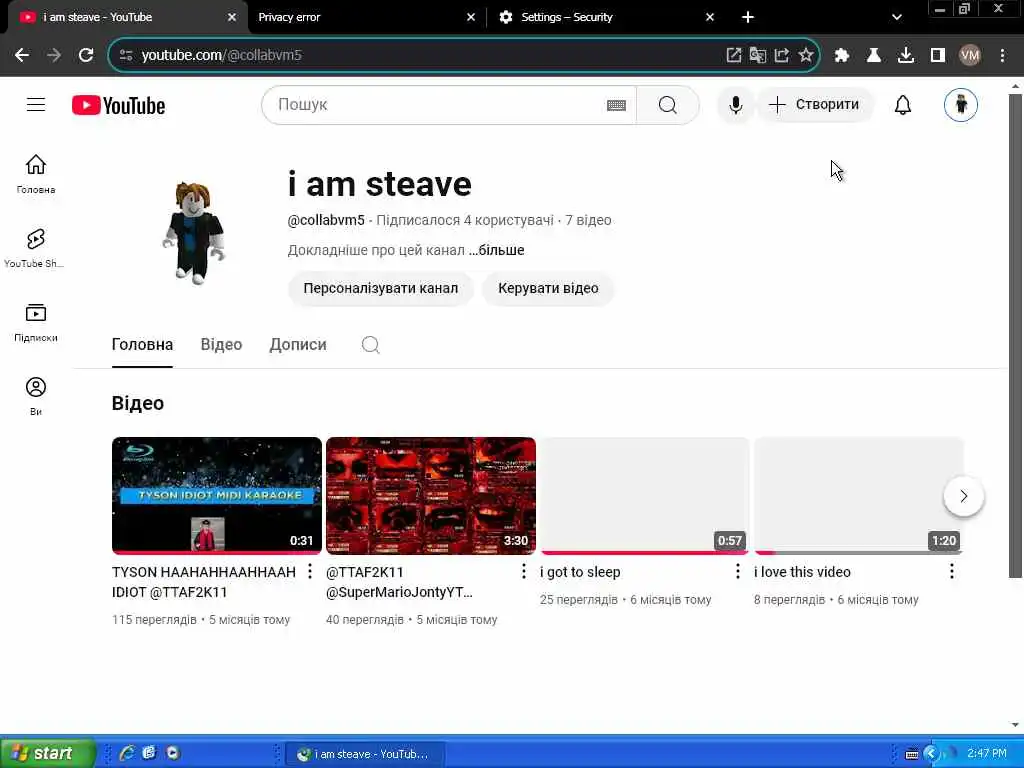Open notifications bell
The width and height of the screenshot is (1024, 768).
[903, 105]
